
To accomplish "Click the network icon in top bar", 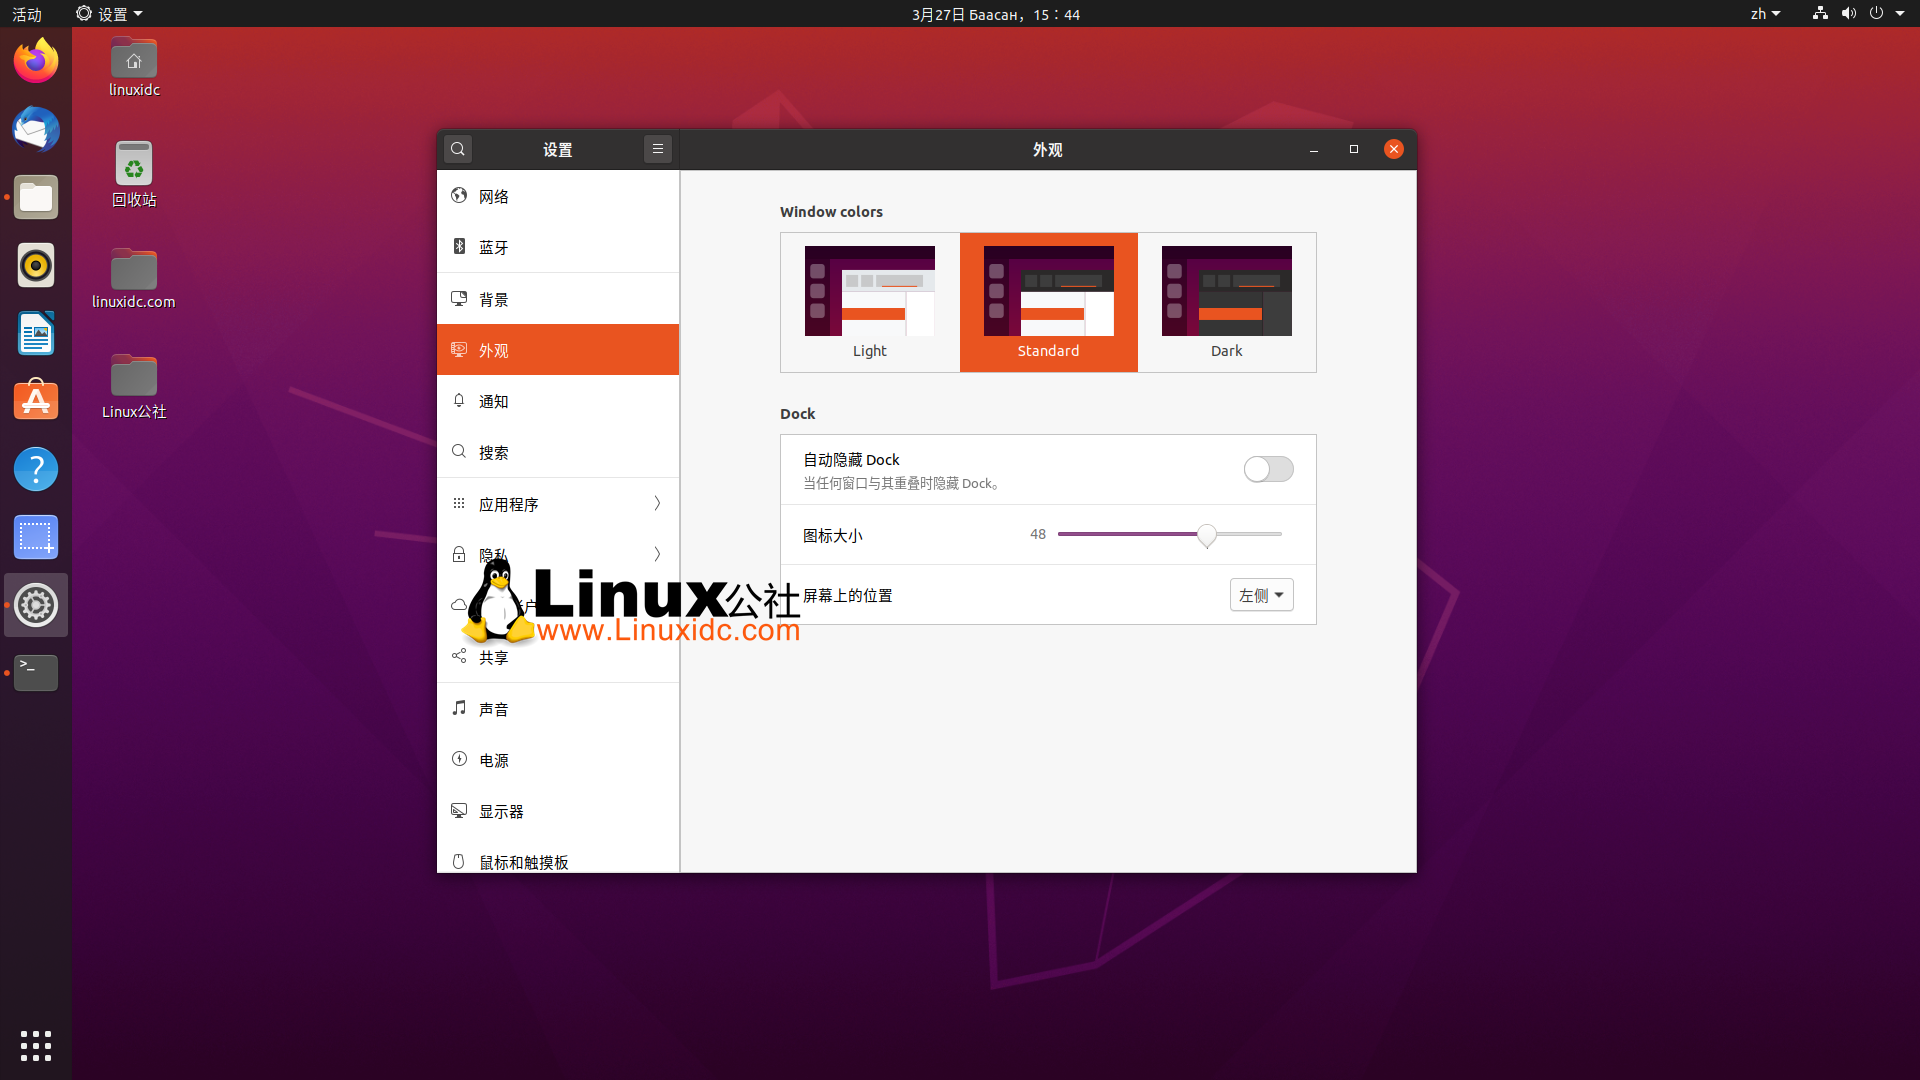I will (1820, 13).
